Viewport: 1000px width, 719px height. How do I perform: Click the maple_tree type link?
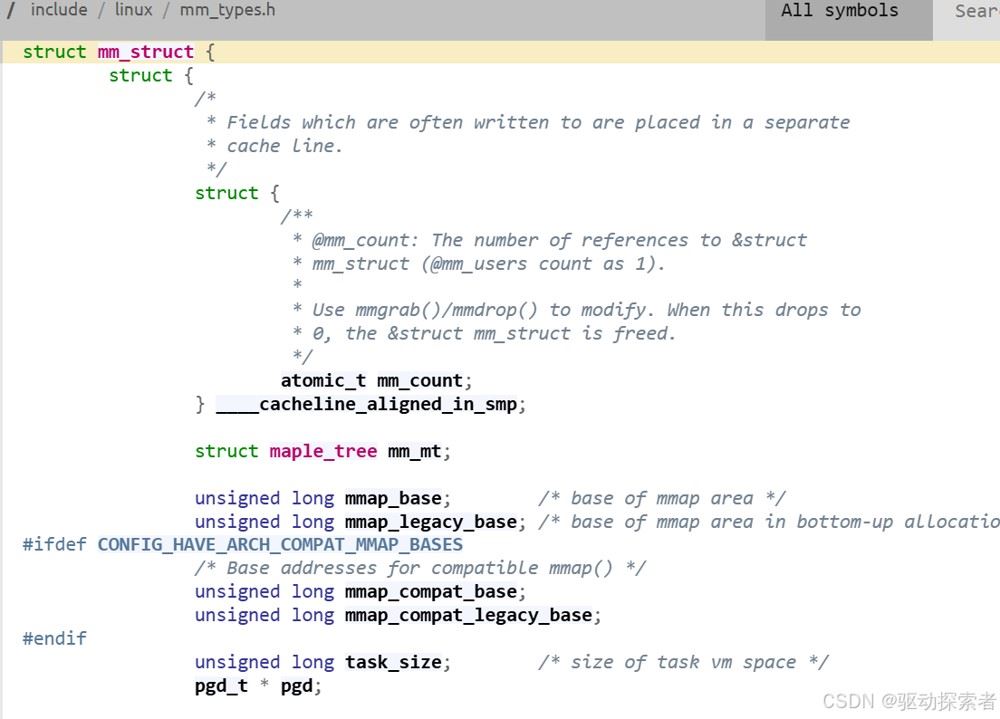(323, 452)
